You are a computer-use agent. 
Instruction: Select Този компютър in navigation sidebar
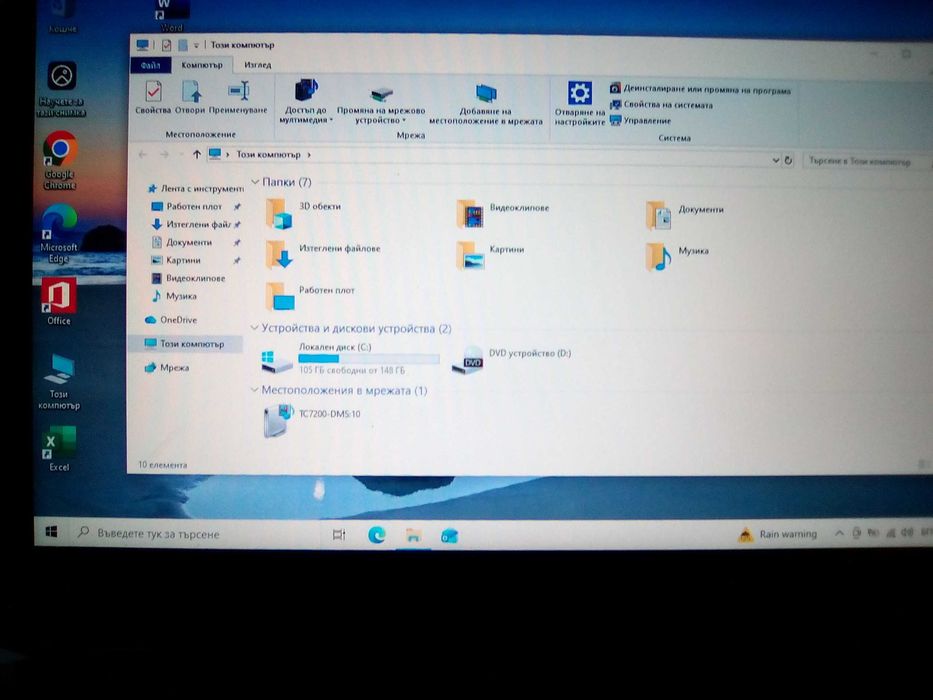(184, 343)
